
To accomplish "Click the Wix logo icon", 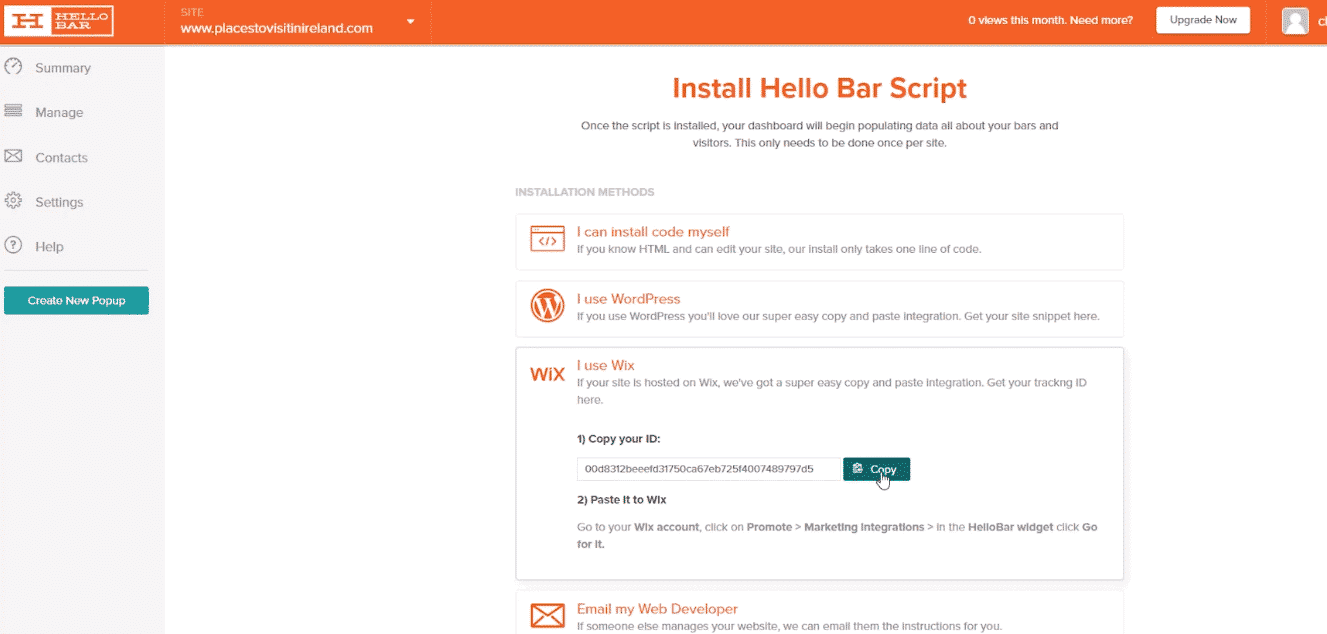I will 547,375.
